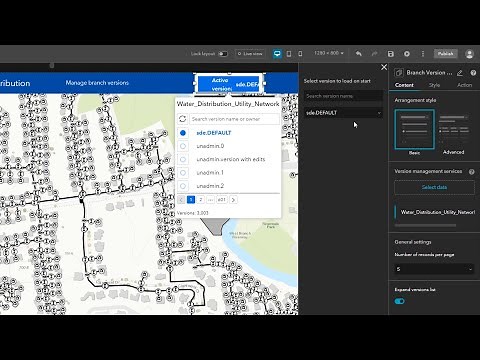Screen dimensions: 480x360
Task: Go to page 2 of versions
Action: coord(200,200)
